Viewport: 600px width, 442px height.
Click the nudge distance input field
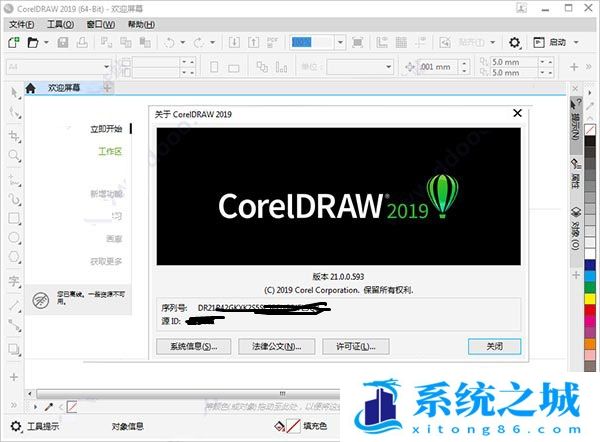[438, 67]
